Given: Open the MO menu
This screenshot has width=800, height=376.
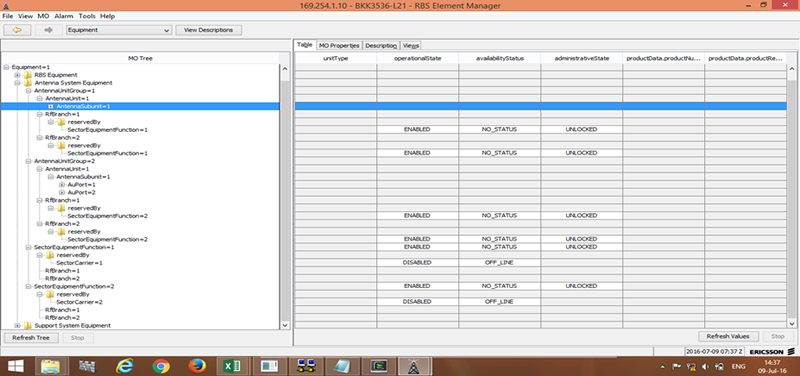Looking at the screenshot, I should (43, 16).
